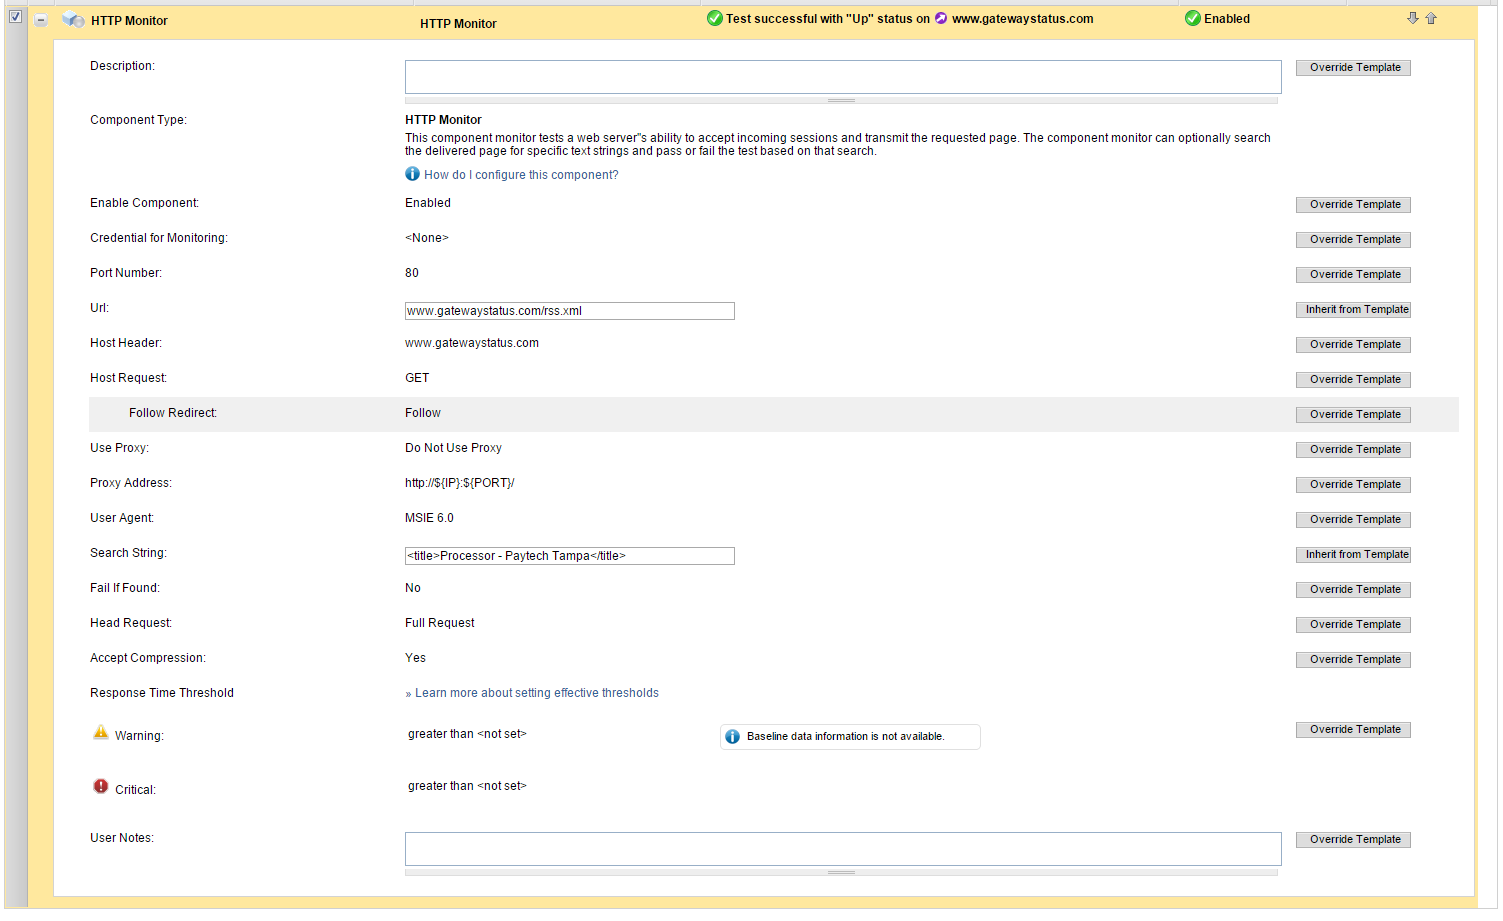Viewport: 1503px width, 921px height.
Task: Click the 'Test successful with "Up" status on' text
Action: (x=828, y=19)
